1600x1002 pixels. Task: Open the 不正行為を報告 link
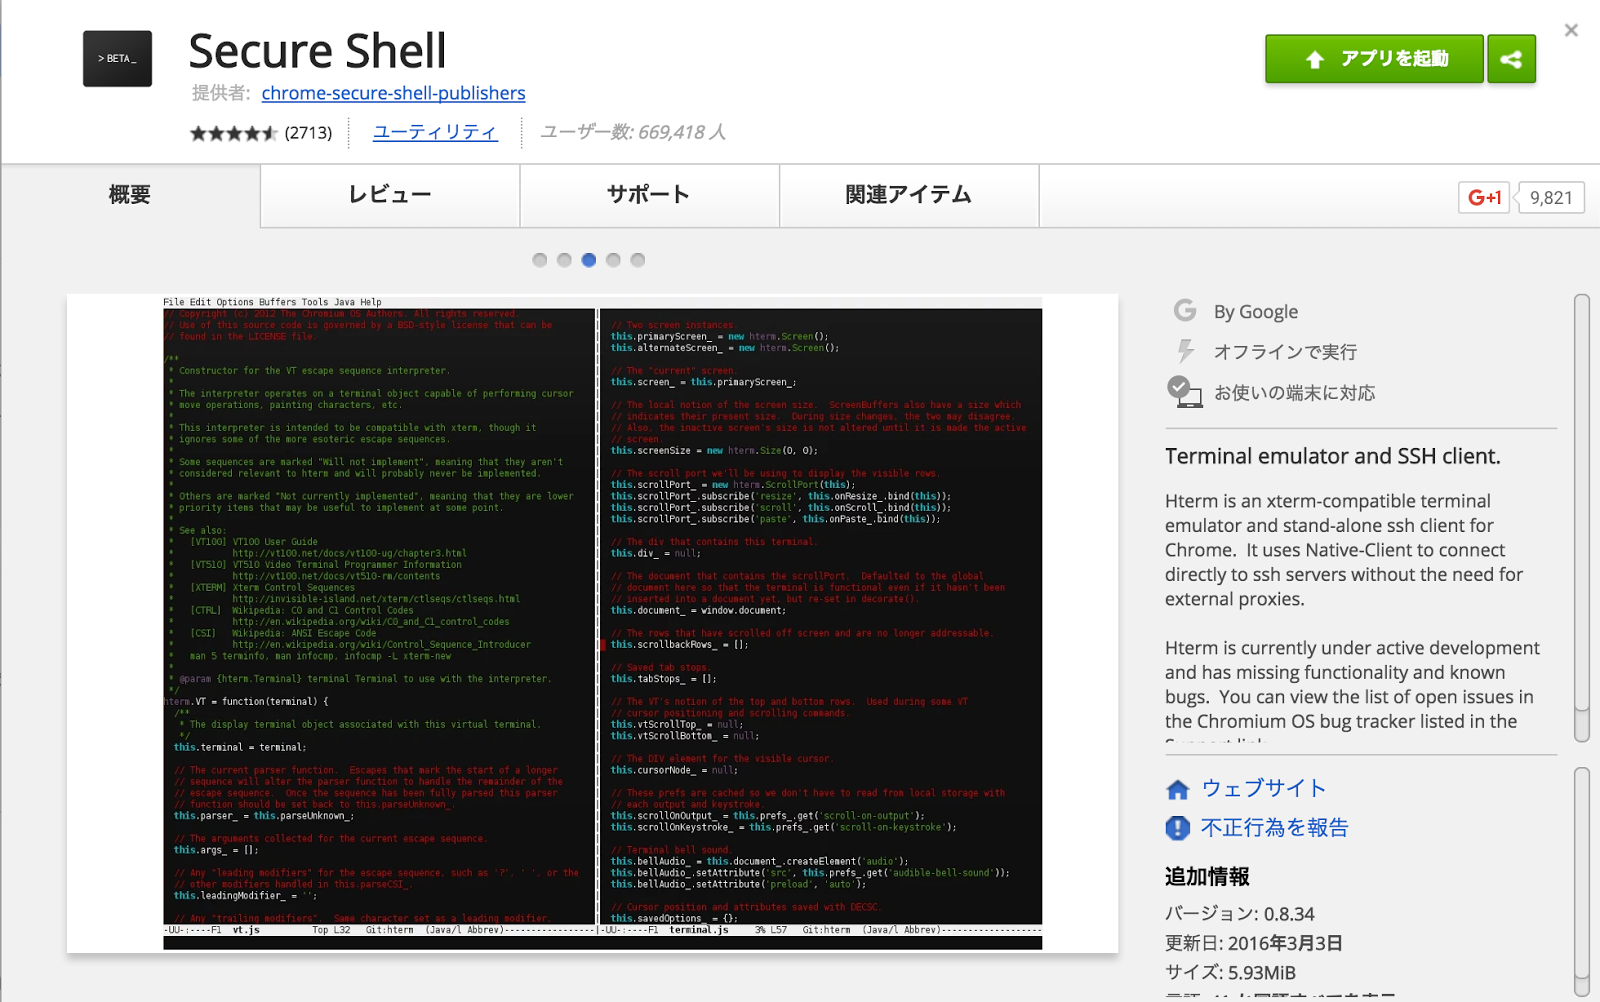[x=1275, y=828]
